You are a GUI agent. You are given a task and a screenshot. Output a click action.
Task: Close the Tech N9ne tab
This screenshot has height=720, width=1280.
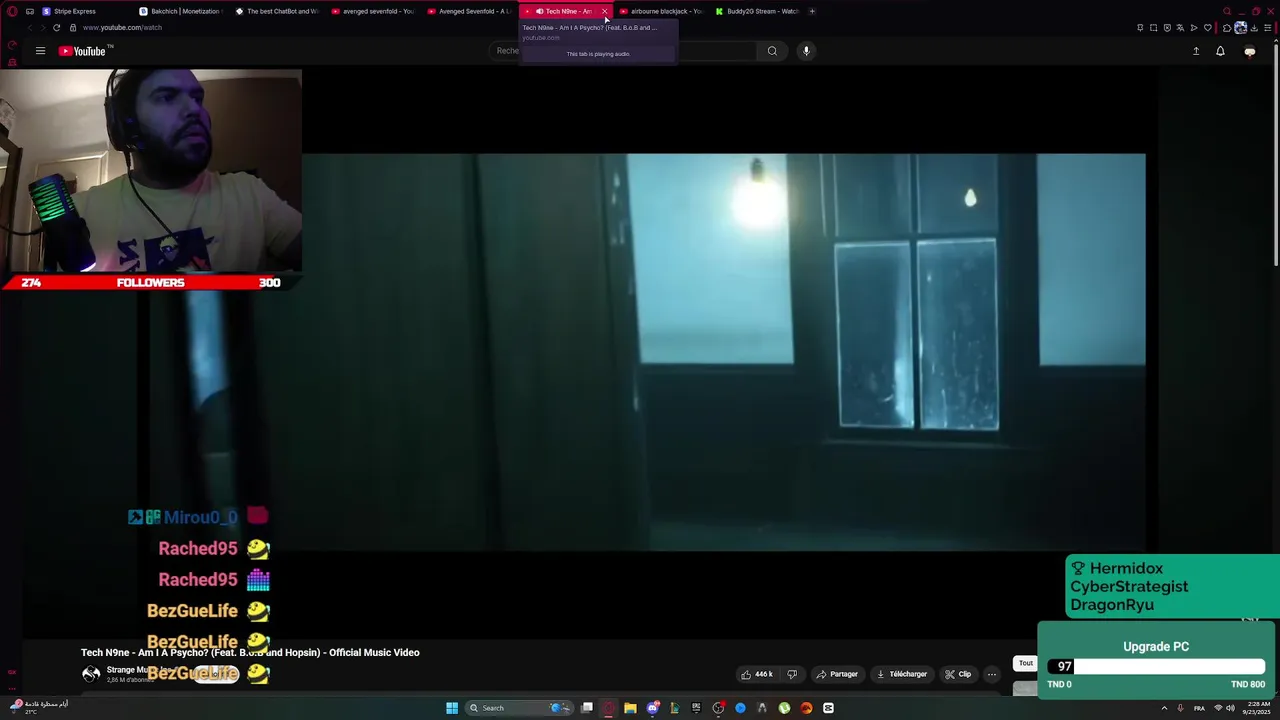coord(604,11)
